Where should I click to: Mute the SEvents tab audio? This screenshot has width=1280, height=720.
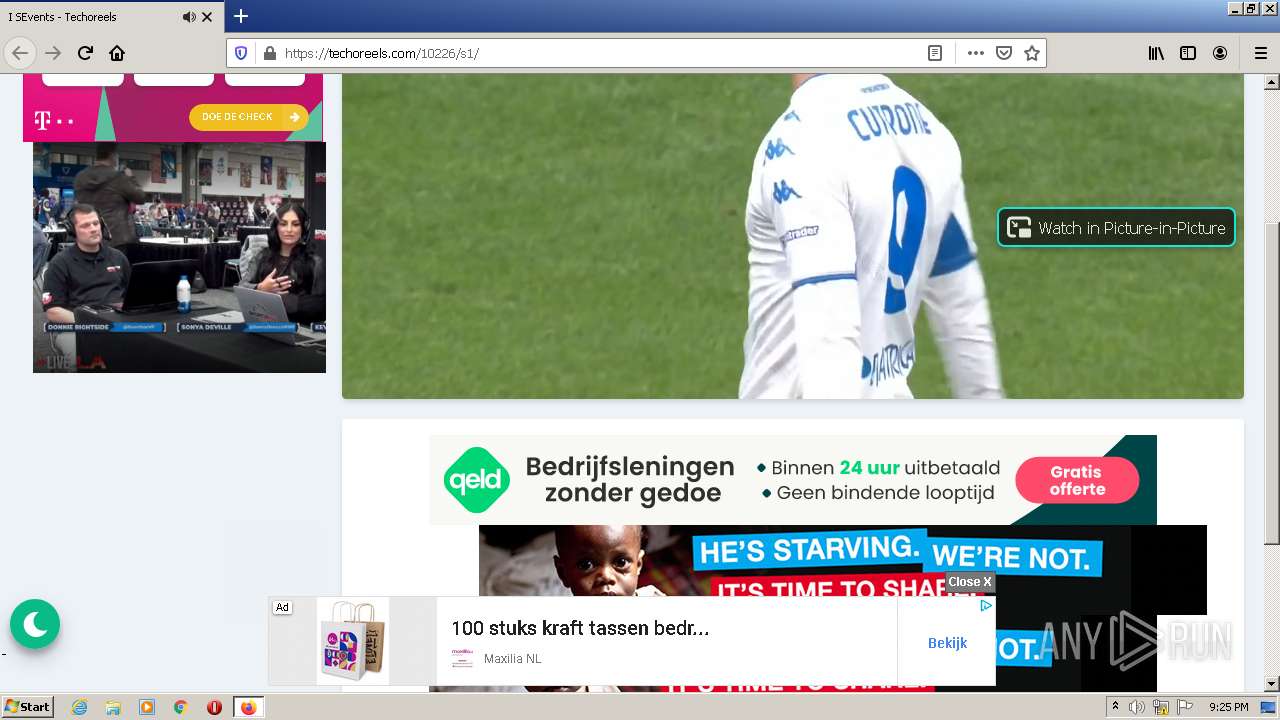click(x=189, y=17)
